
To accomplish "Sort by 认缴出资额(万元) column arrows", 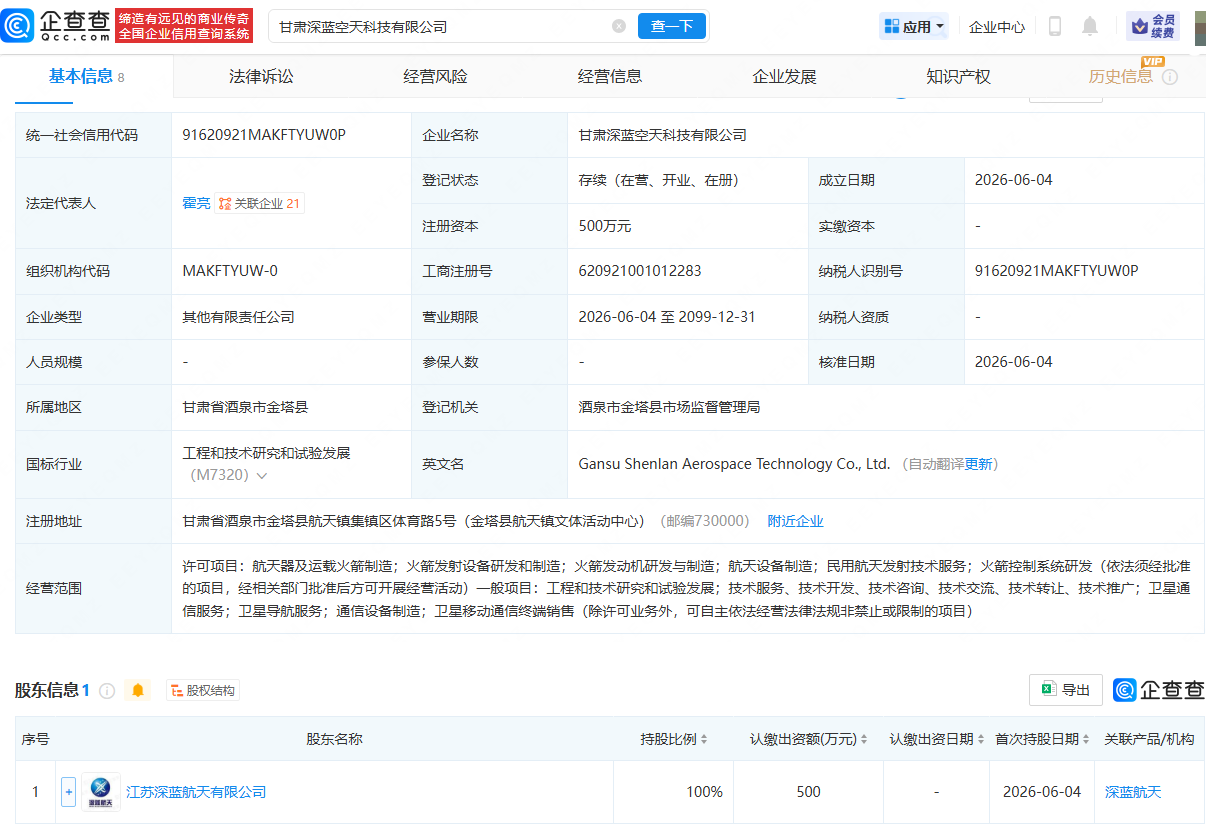I will tap(863, 739).
